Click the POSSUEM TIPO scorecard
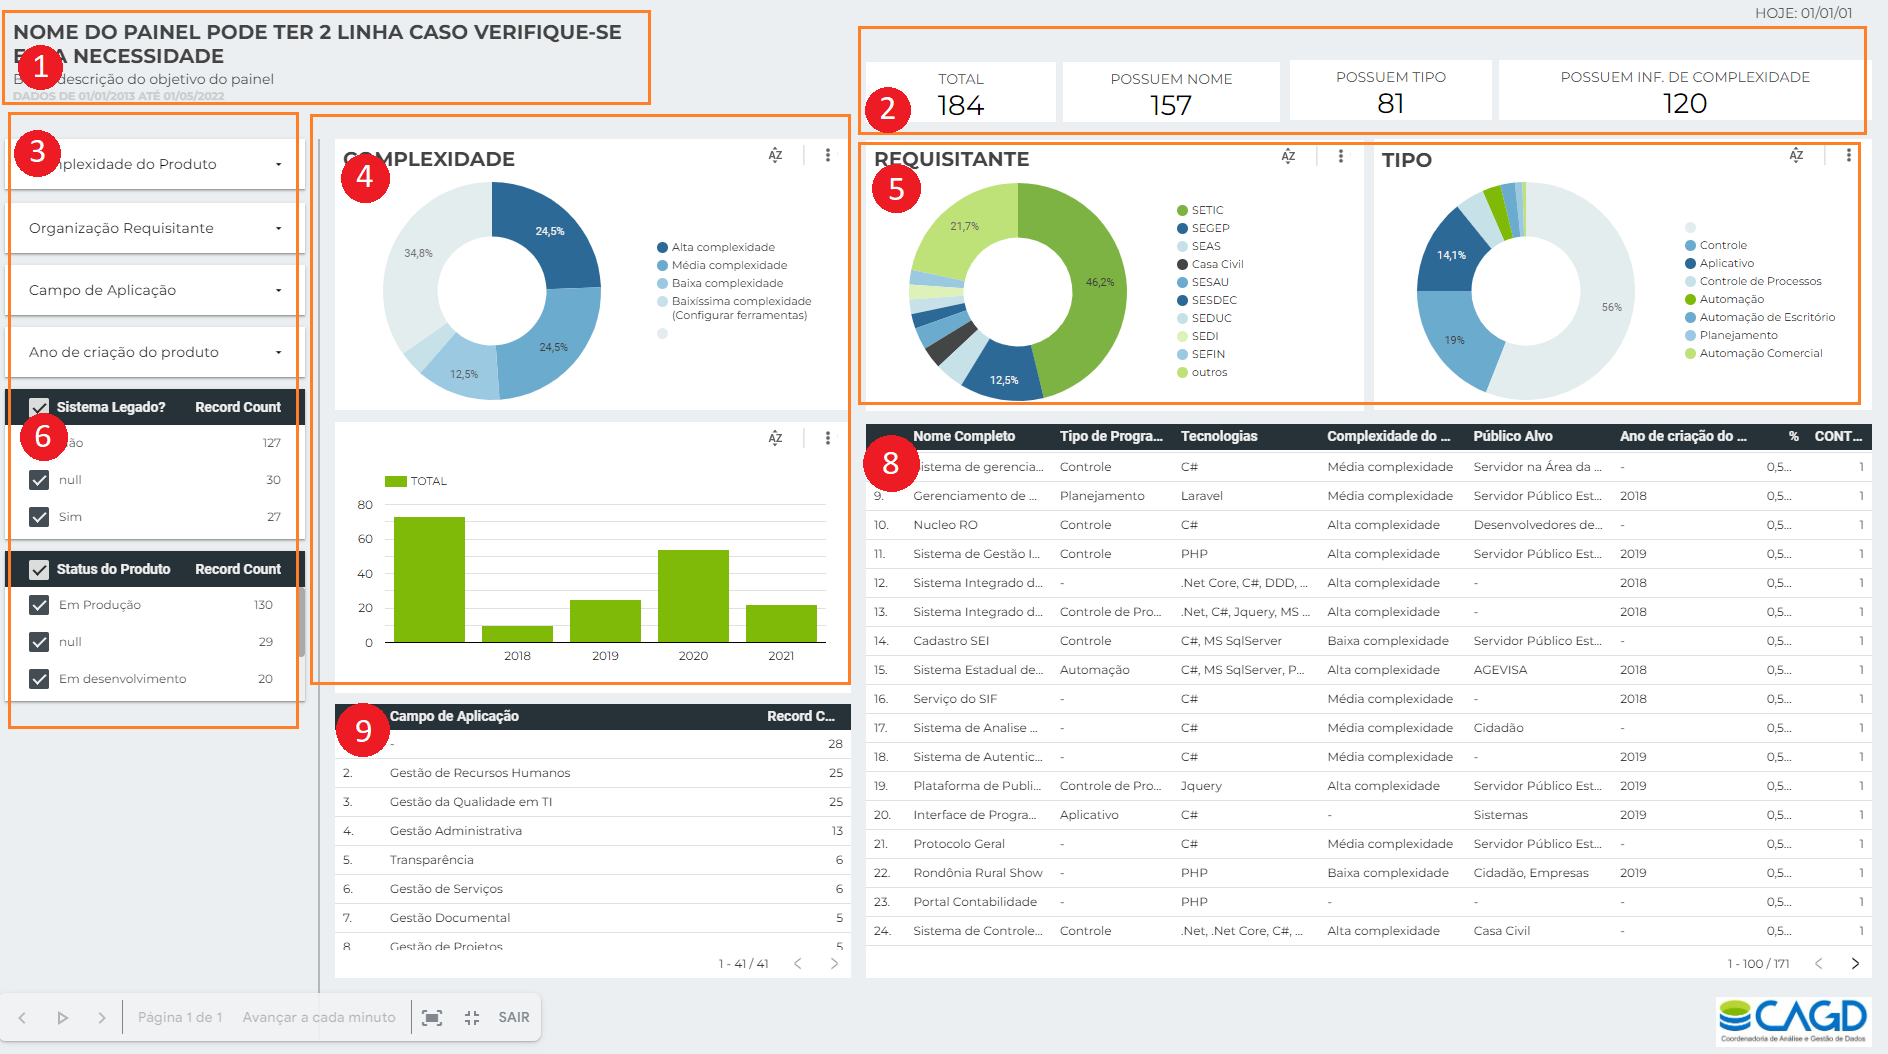Viewport: 1888px width, 1054px height. coord(1391,92)
